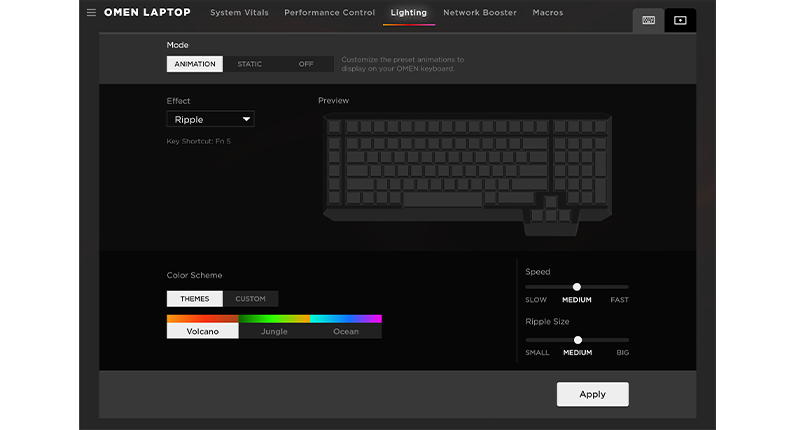Set ripple size to BIG label
795x430 pixels.
pyautogui.click(x=623, y=352)
